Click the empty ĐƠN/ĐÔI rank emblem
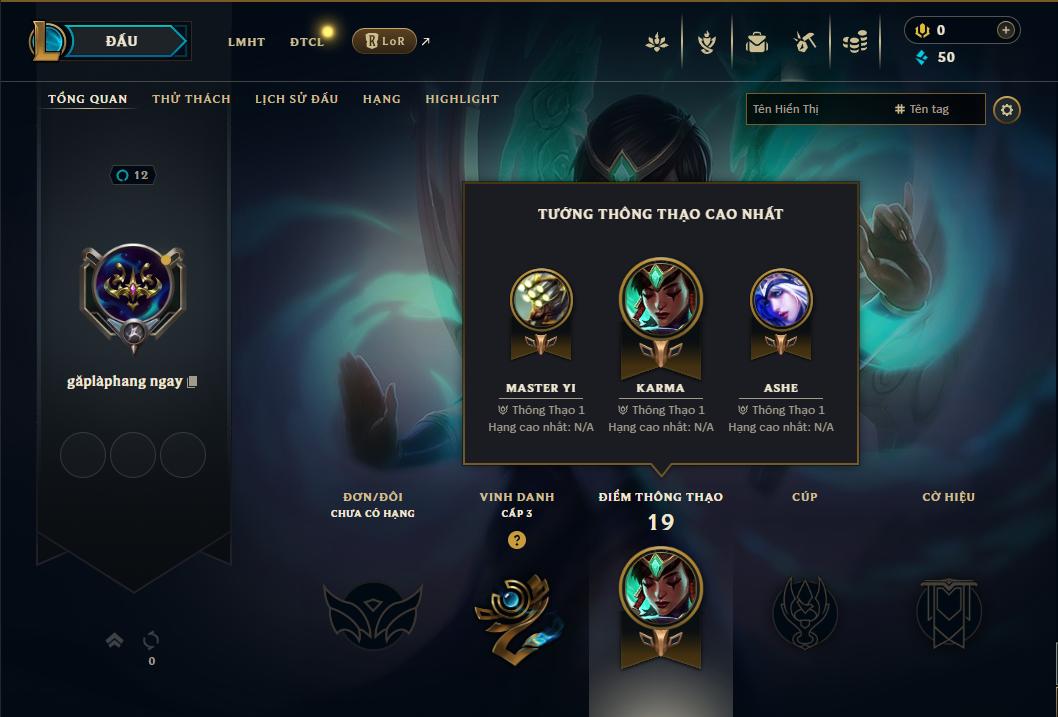The width and height of the screenshot is (1058, 717). pos(372,614)
